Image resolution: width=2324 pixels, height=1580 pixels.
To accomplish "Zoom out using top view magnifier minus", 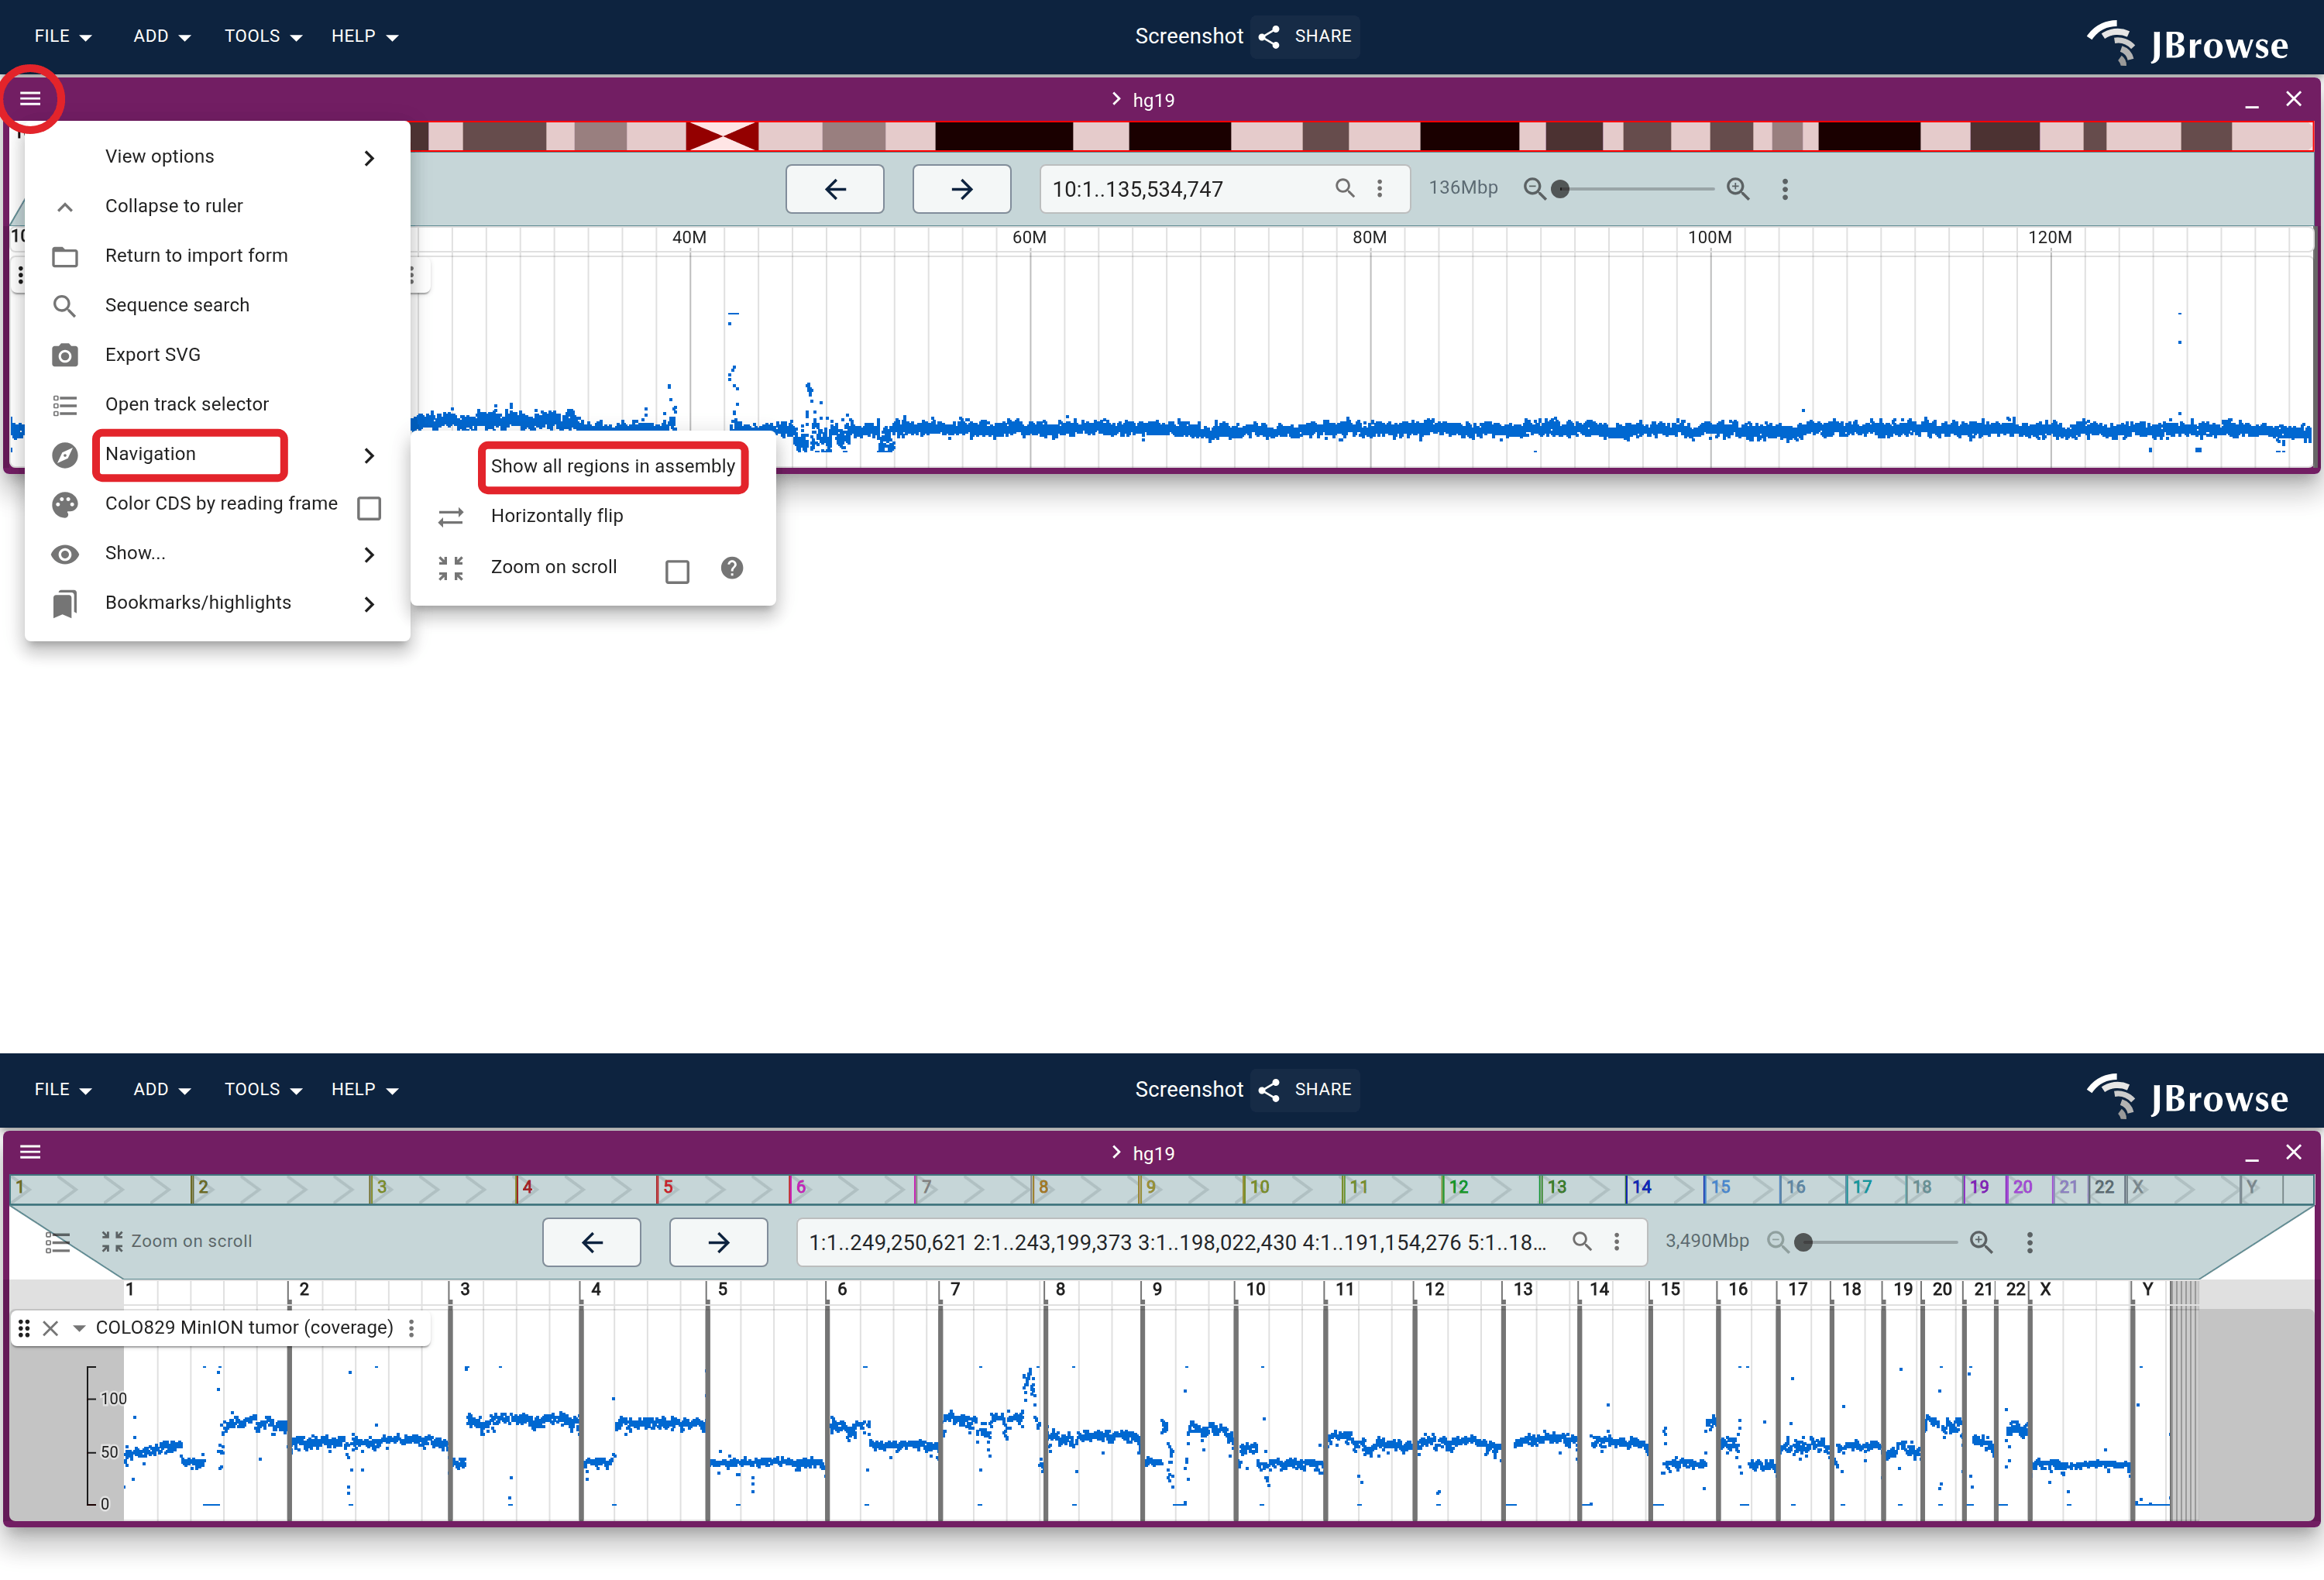I will pos(1533,188).
